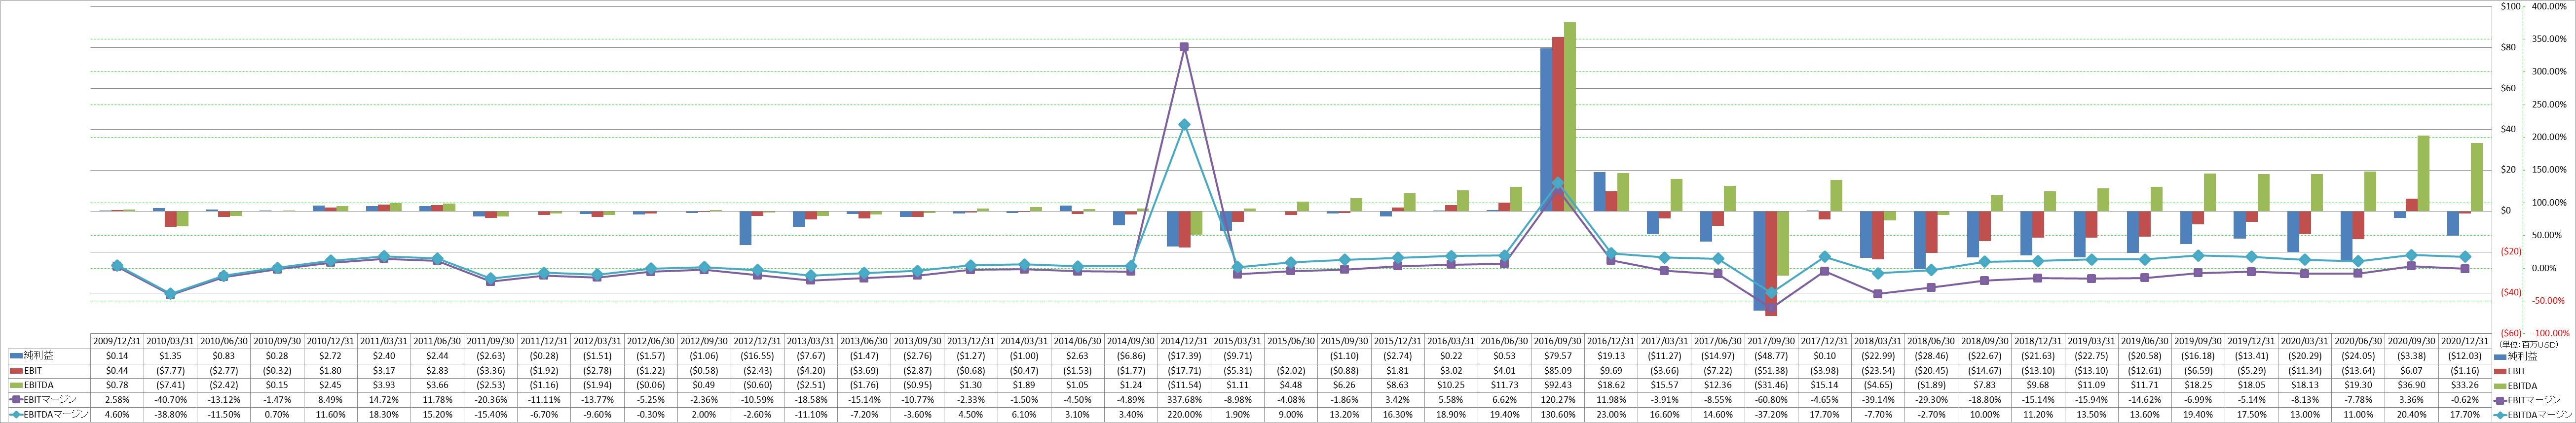This screenshot has width=2576, height=423.
Task: Select the EBIT cell showing ($23.54)
Action: click(x=1877, y=371)
